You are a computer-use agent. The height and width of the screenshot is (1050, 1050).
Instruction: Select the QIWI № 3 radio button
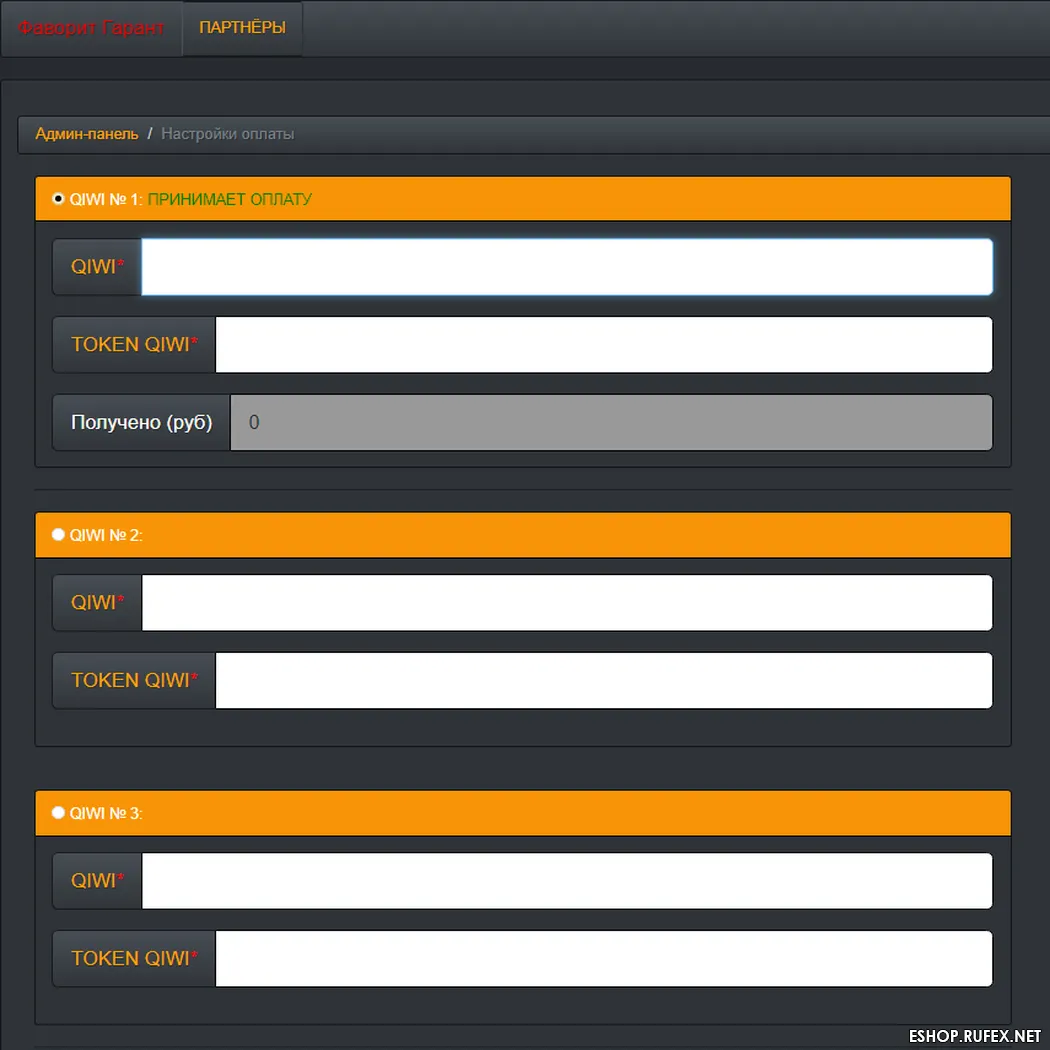58,813
